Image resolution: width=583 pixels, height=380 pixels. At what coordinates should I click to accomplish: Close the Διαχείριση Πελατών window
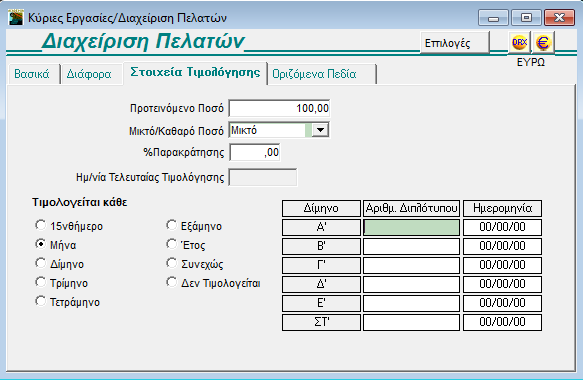pos(559,18)
